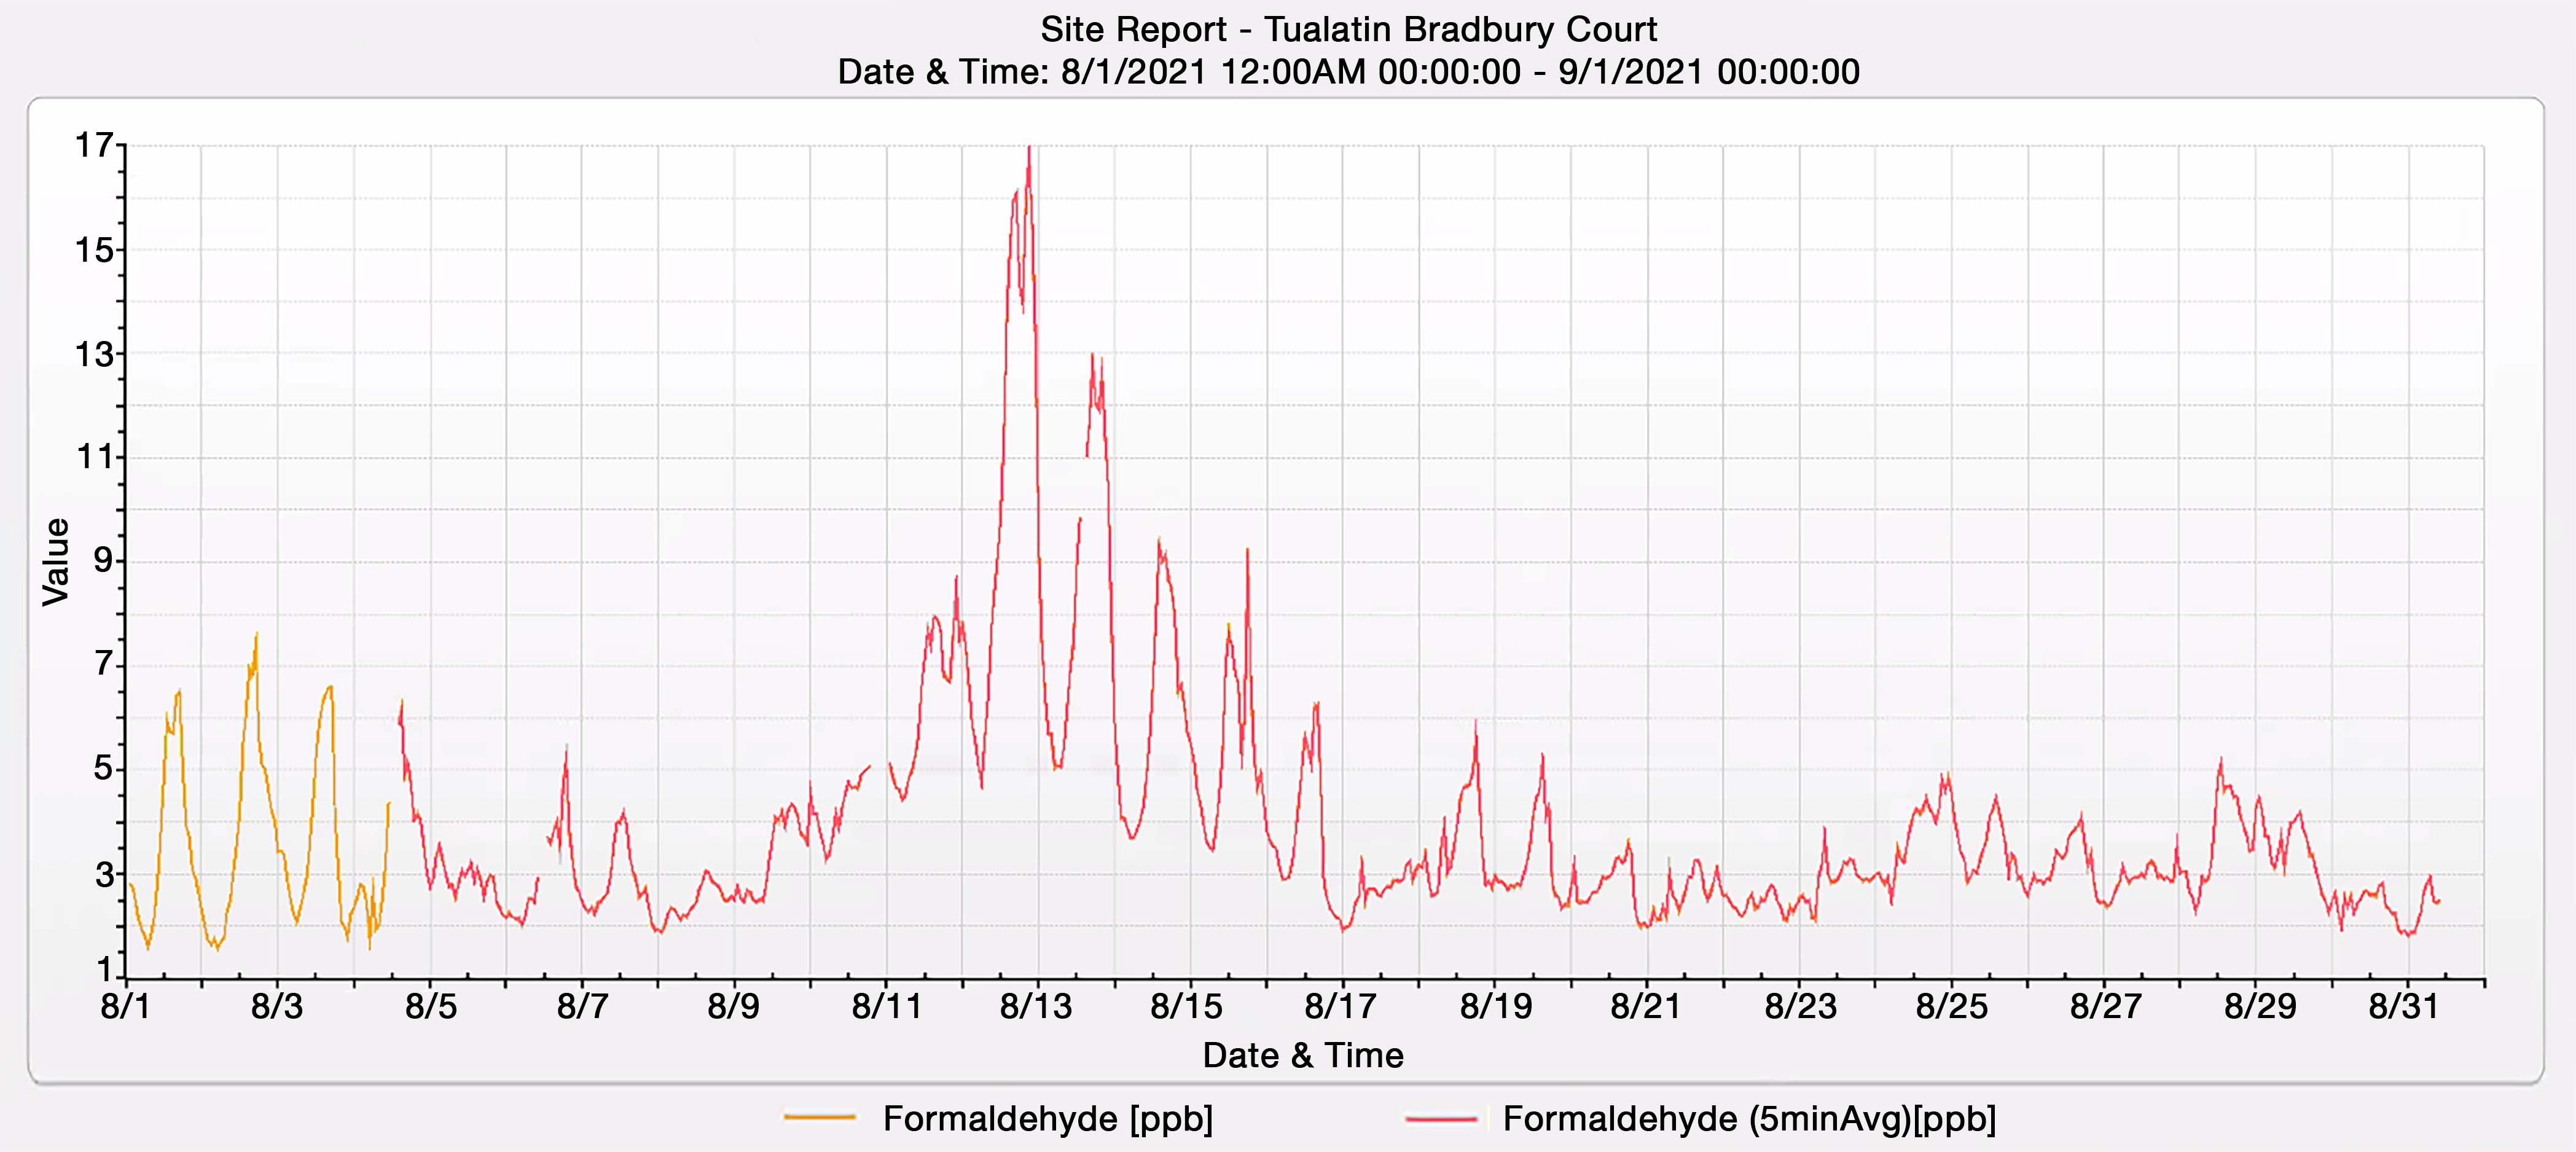2576x1152 pixels.
Task: Click the orange Formaldehyde [ppb] legend line
Action: (820, 1117)
